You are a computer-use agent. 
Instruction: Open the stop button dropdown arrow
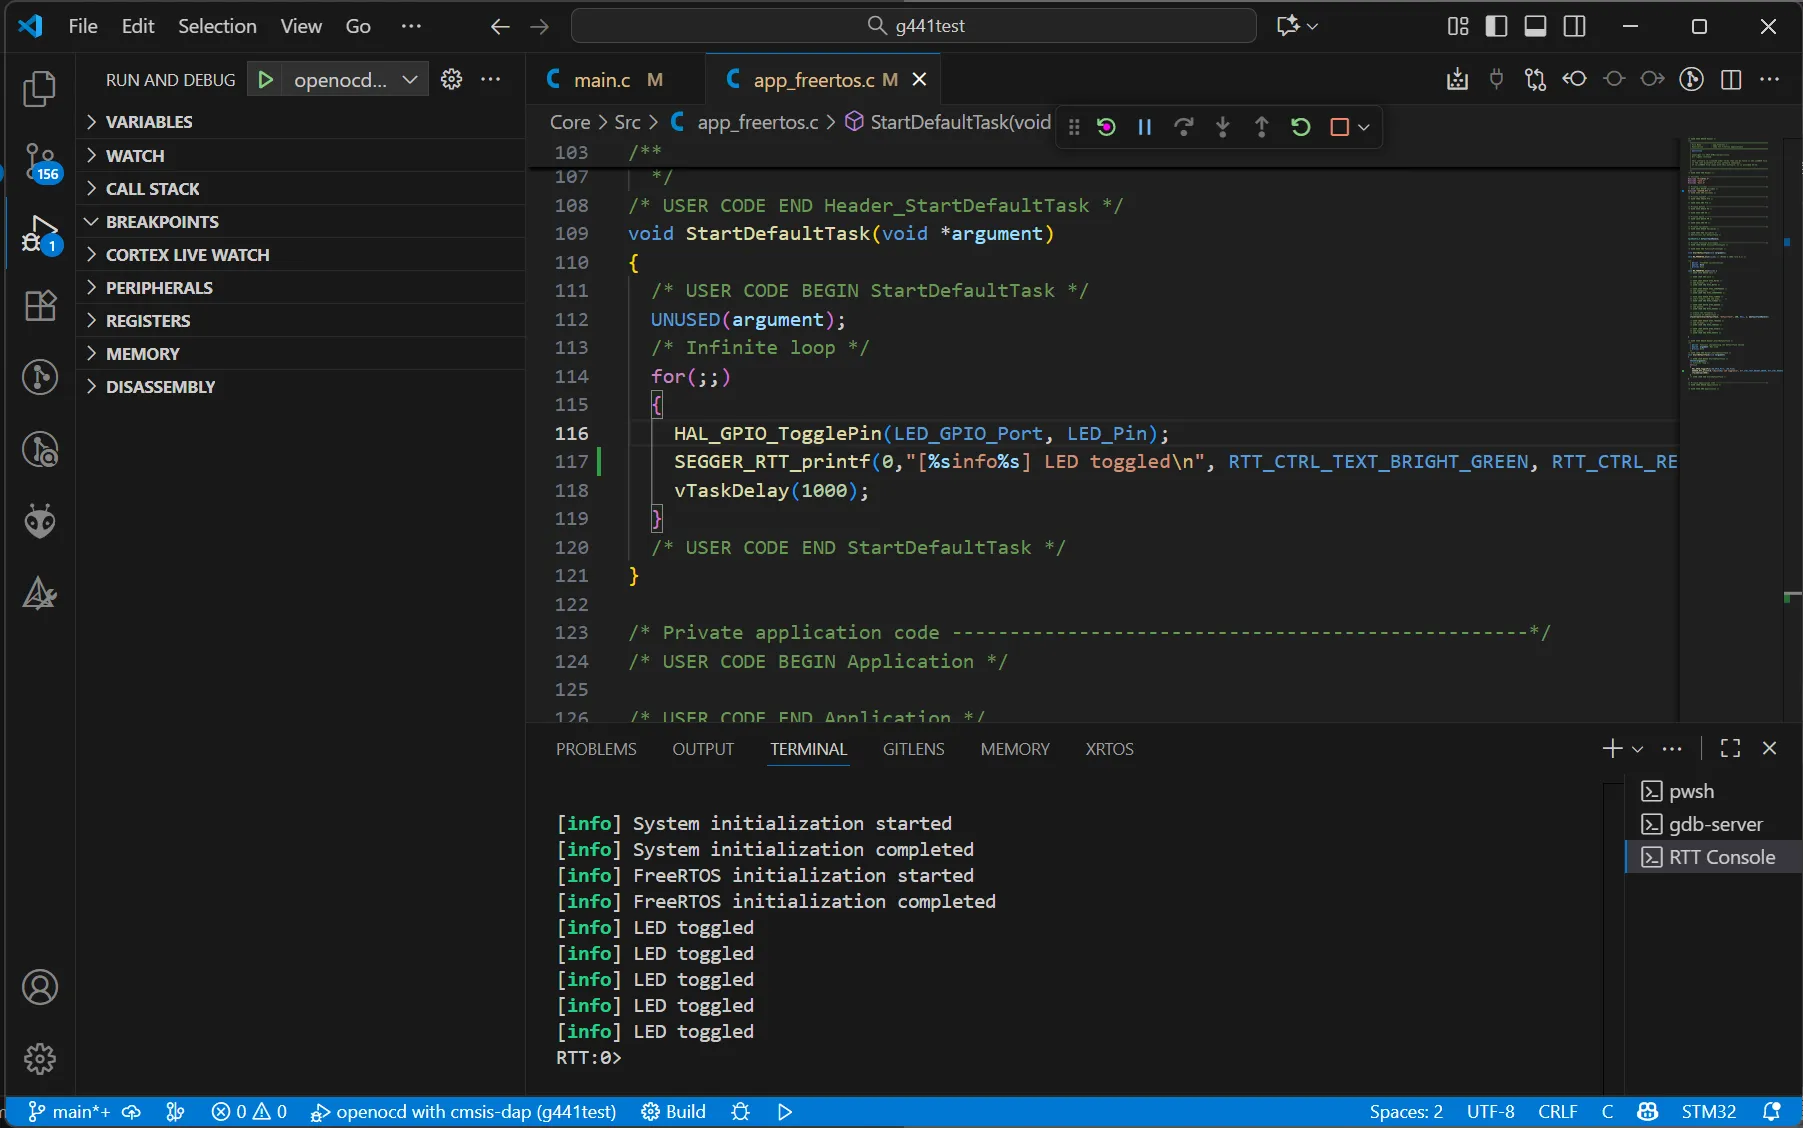point(1364,127)
